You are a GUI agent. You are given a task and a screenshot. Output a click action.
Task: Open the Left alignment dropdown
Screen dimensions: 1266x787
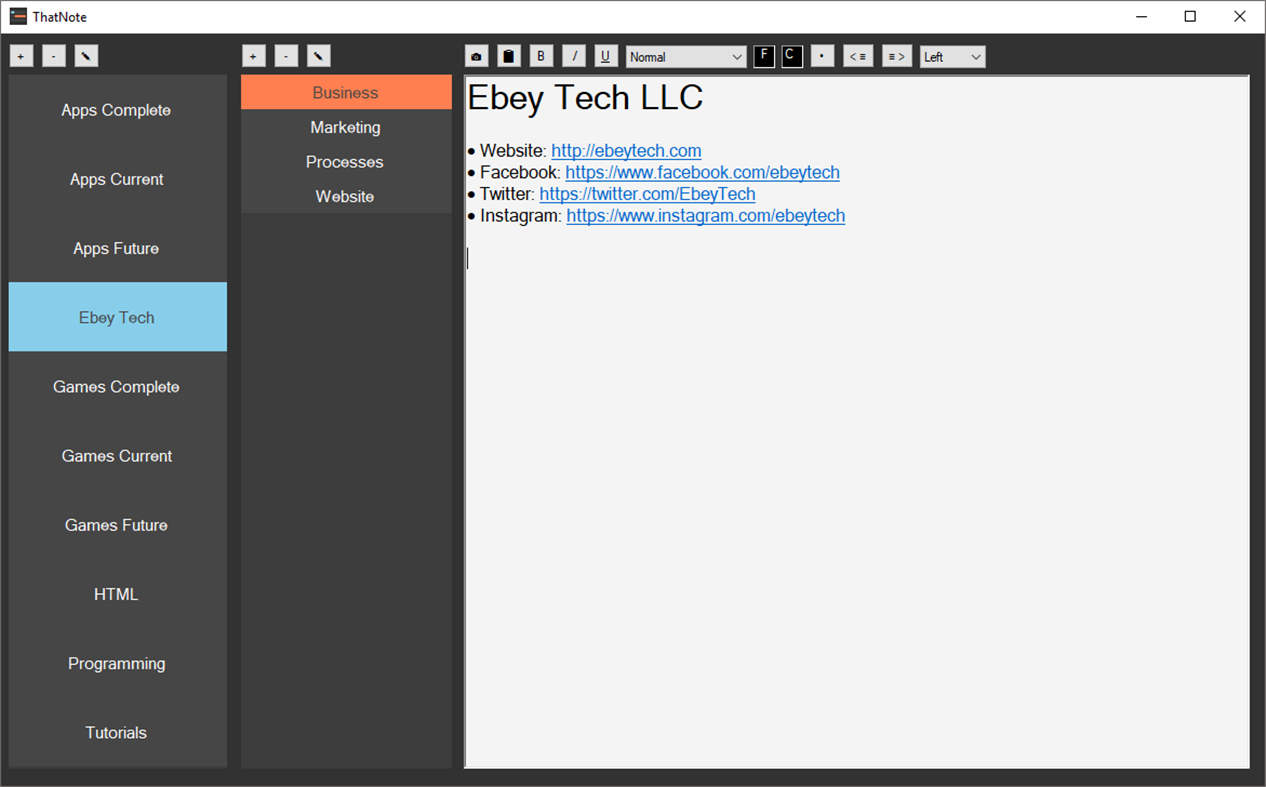[952, 56]
